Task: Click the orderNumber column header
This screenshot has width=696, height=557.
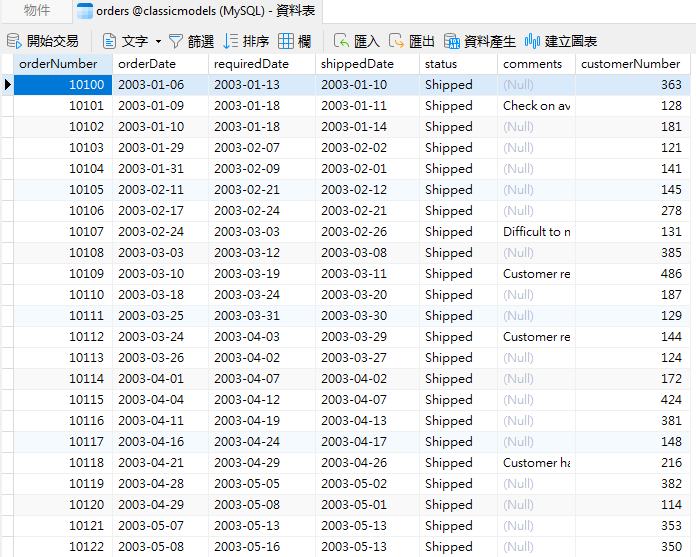Action: (x=58, y=64)
